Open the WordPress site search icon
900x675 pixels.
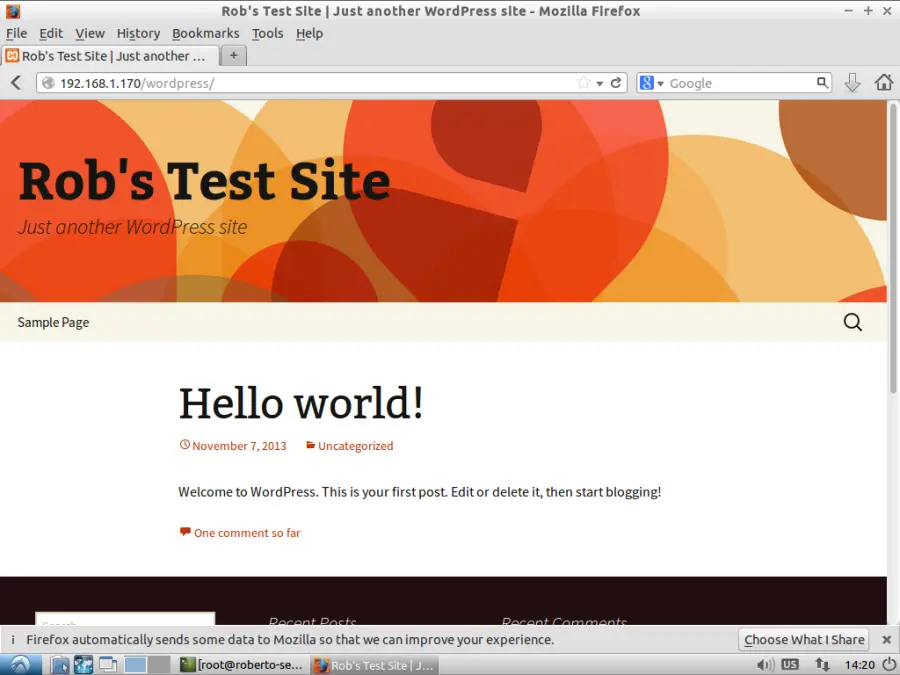[x=852, y=323]
